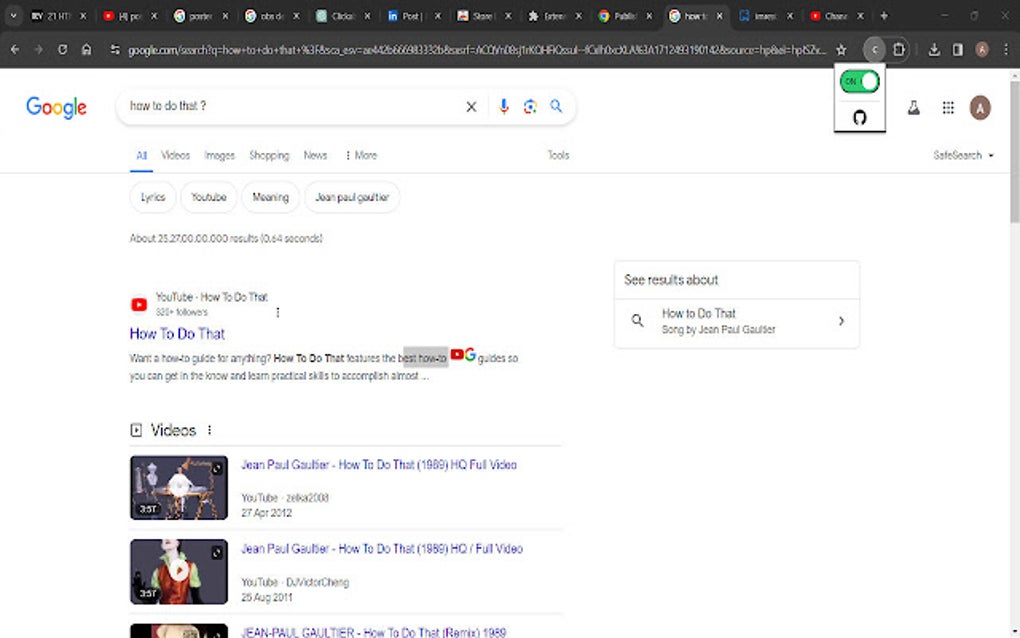Apply Youtube filter chip

[x=208, y=197]
